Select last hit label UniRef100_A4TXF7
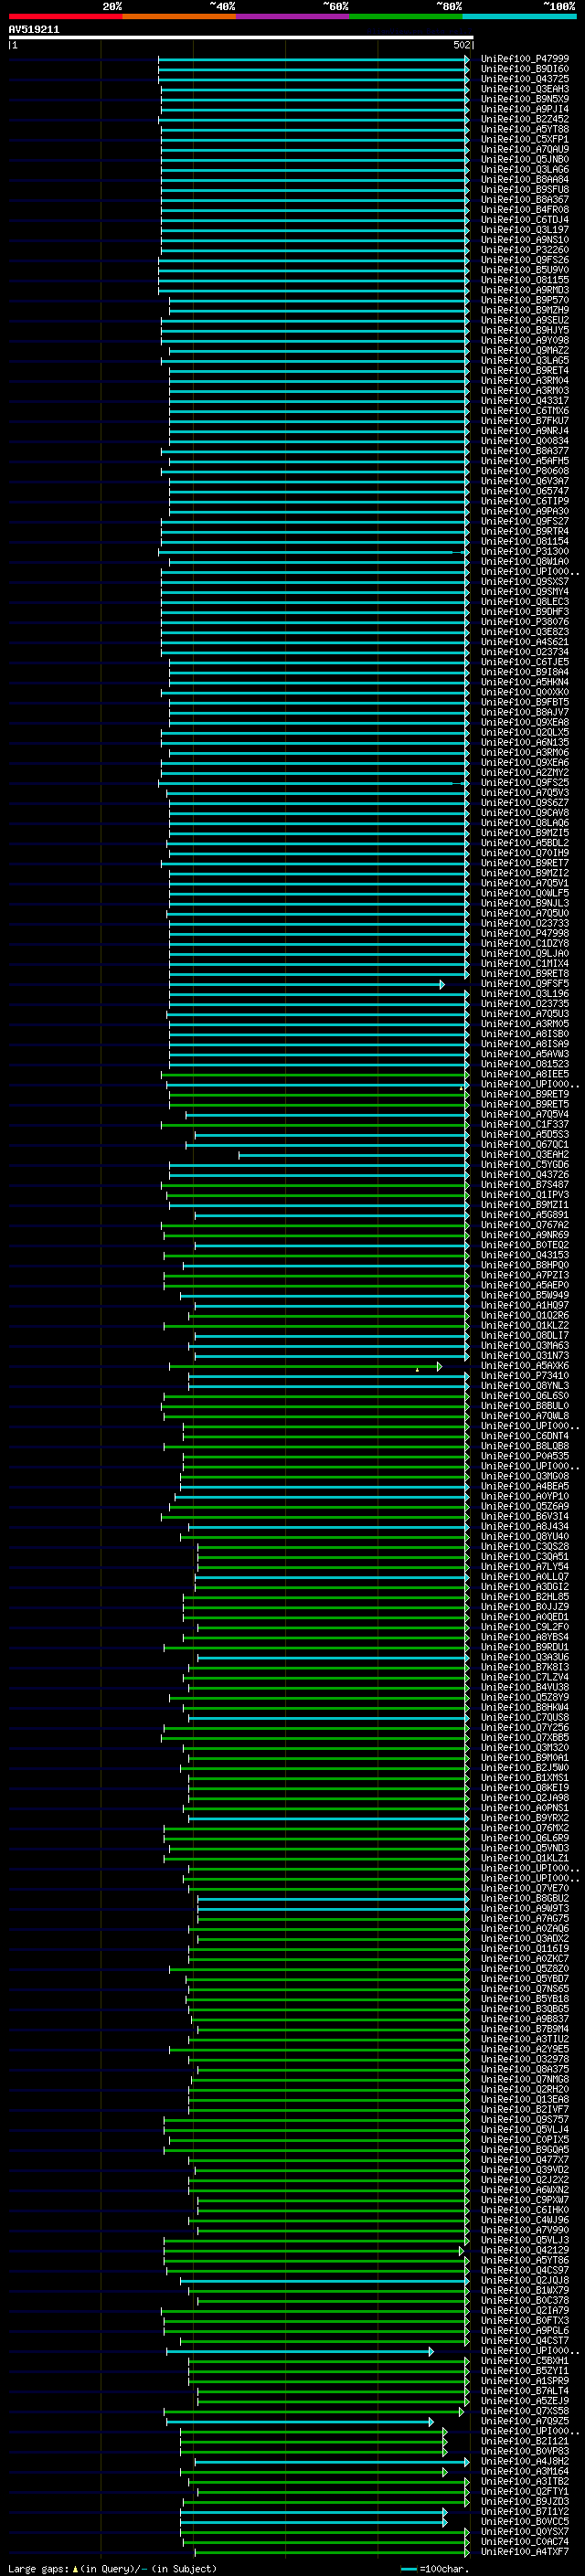 525,2552
